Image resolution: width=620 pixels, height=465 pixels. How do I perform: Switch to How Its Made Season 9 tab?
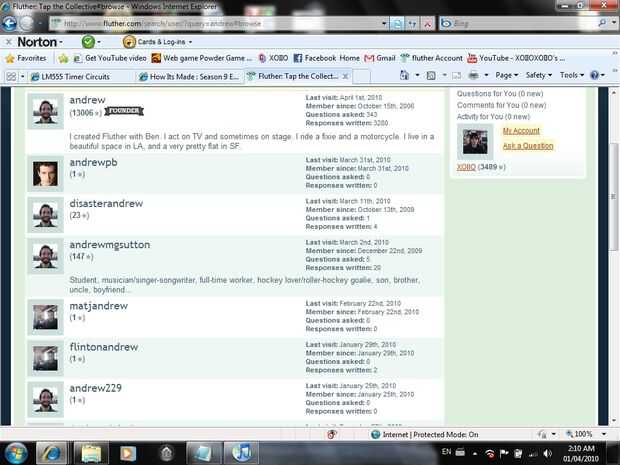[189, 76]
